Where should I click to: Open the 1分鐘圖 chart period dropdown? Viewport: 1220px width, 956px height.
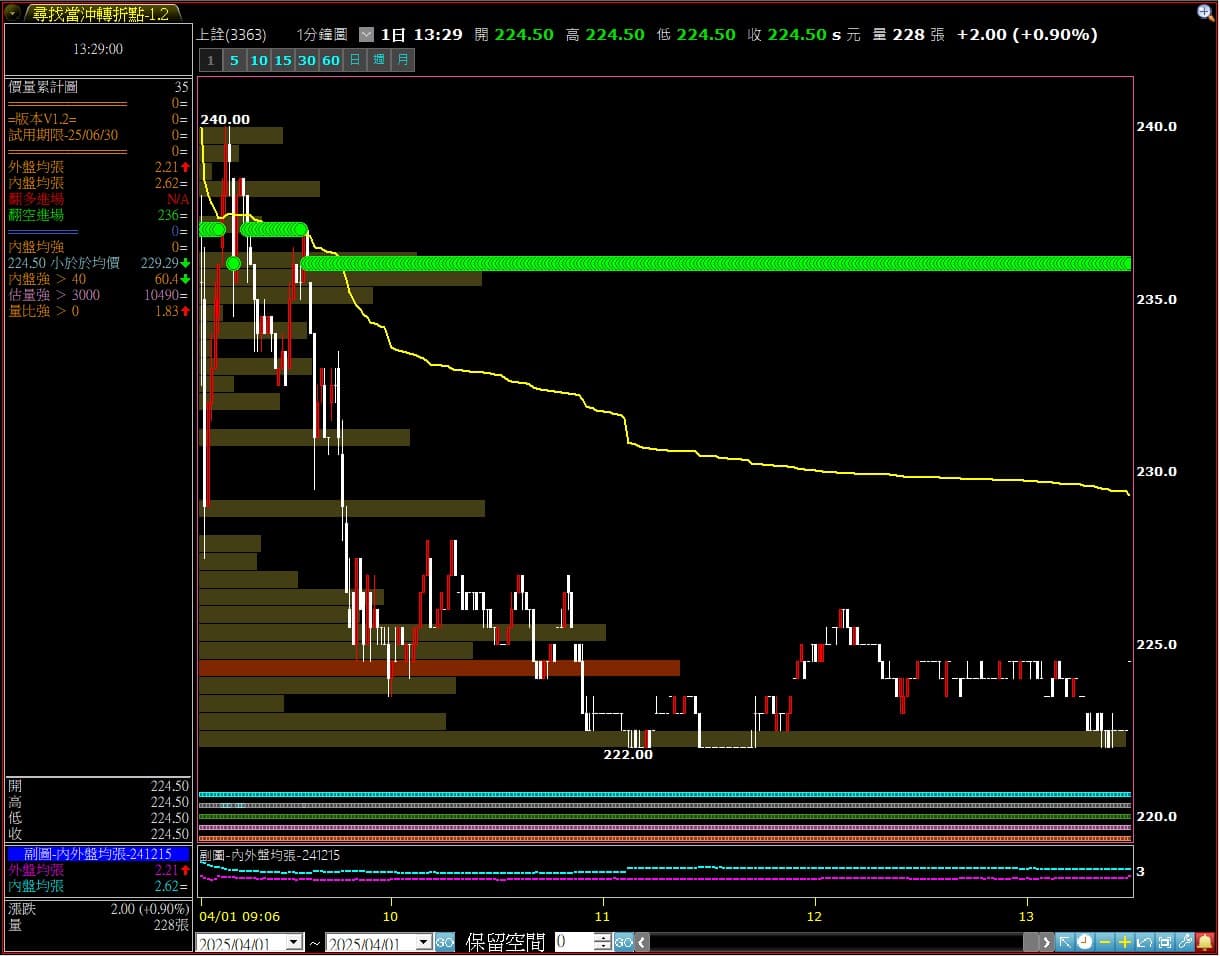[x=366, y=34]
